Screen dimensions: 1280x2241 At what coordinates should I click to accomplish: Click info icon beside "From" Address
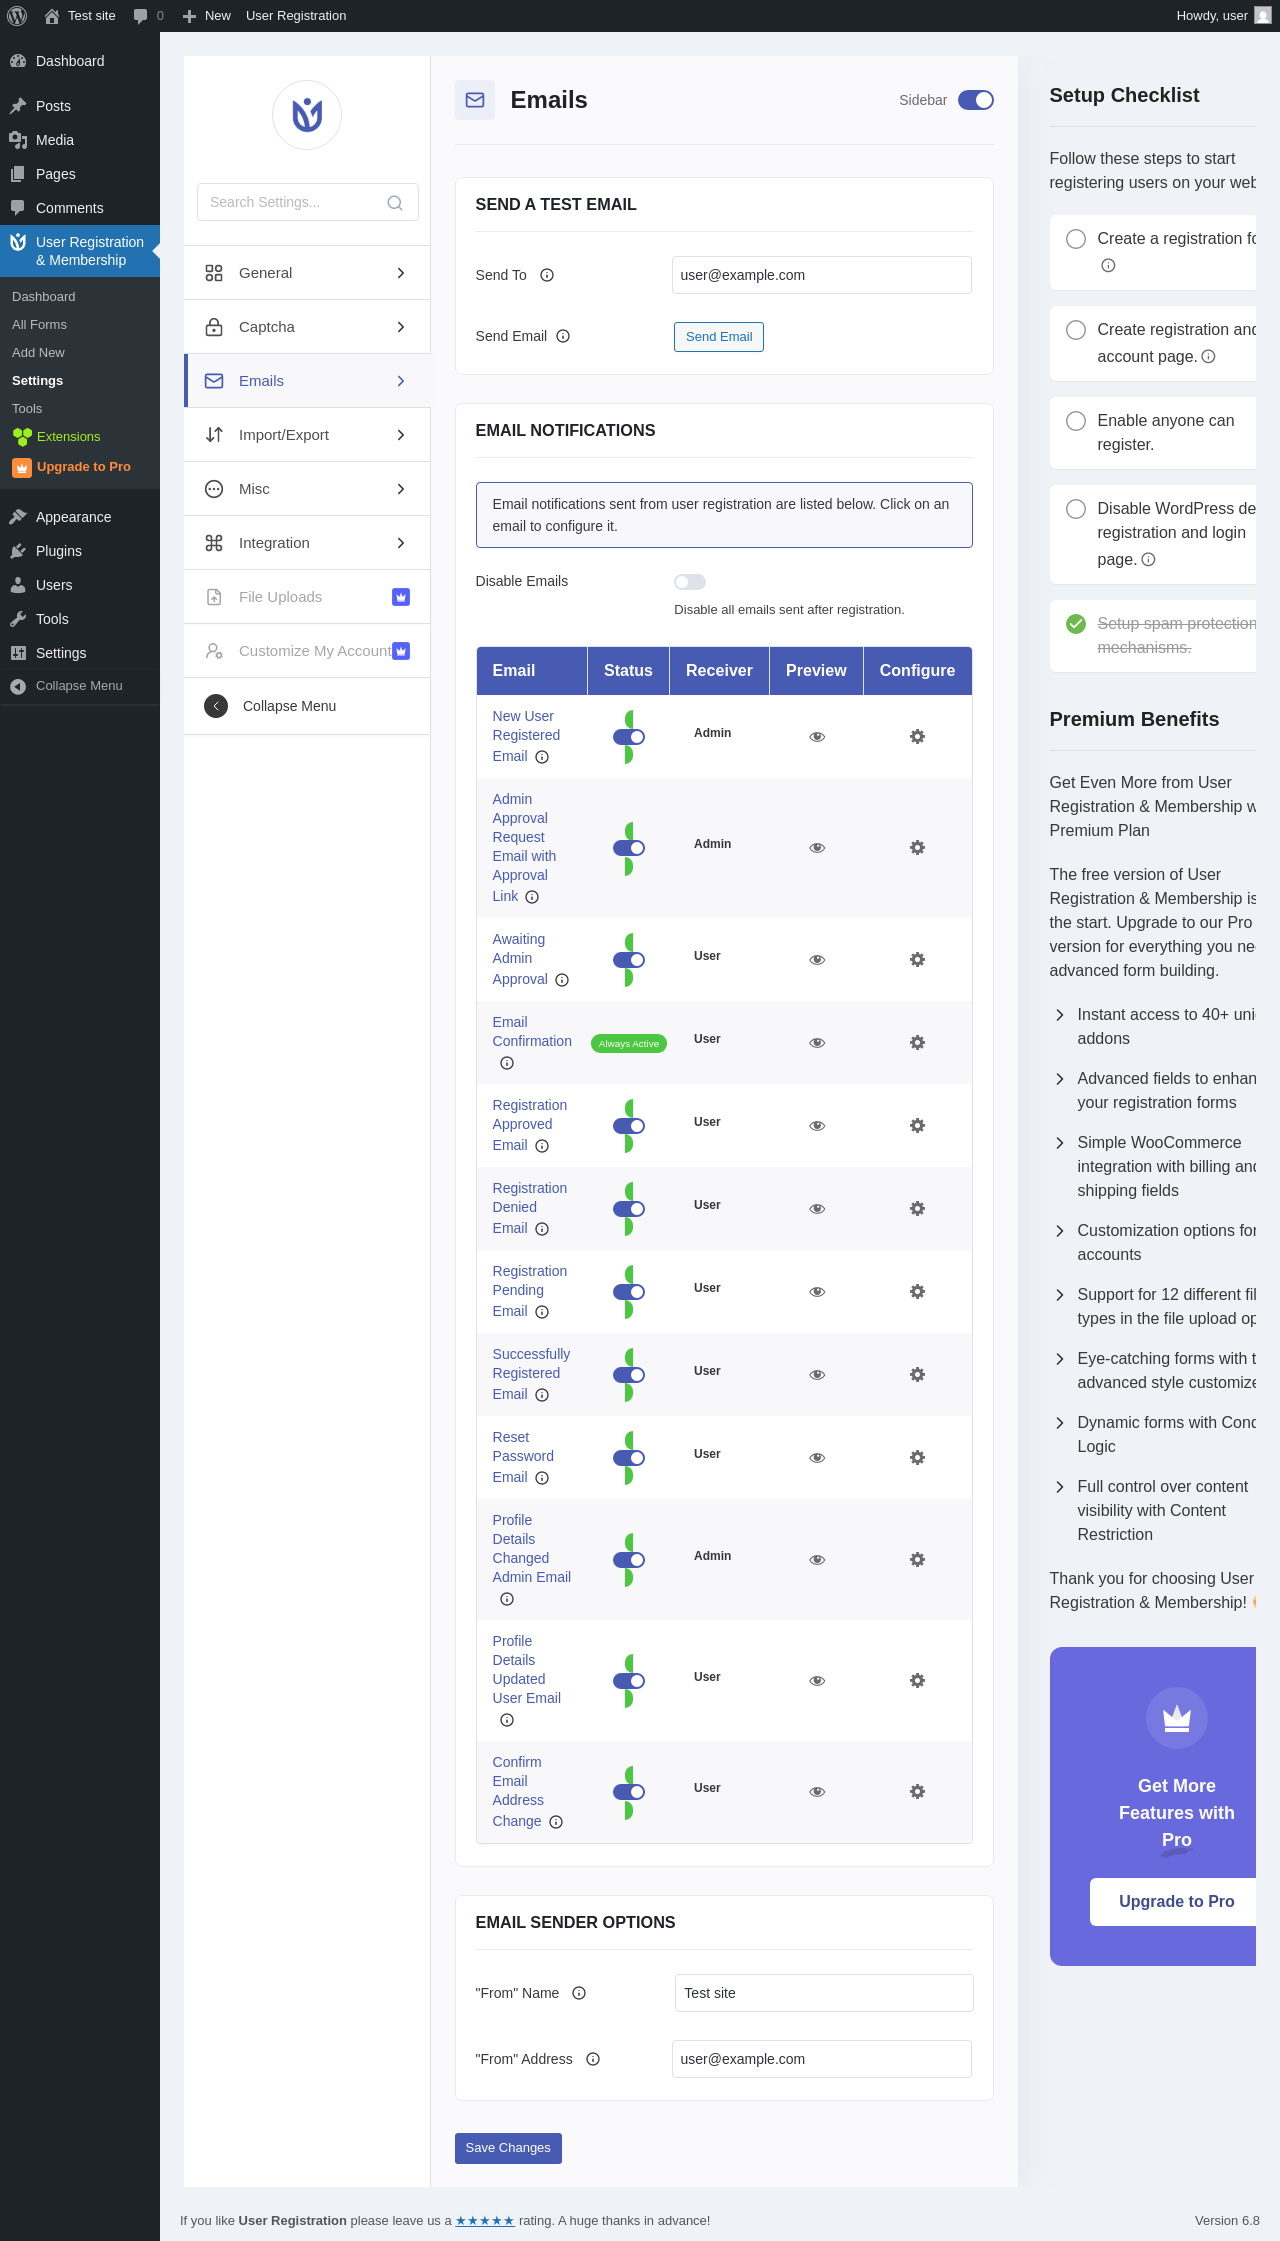[593, 2059]
